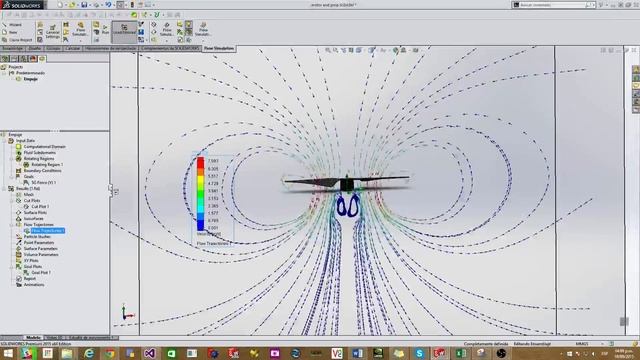The image size is (640, 360).
Task: Click the Undo icon in the top toolbar
Action: click(108, 5)
